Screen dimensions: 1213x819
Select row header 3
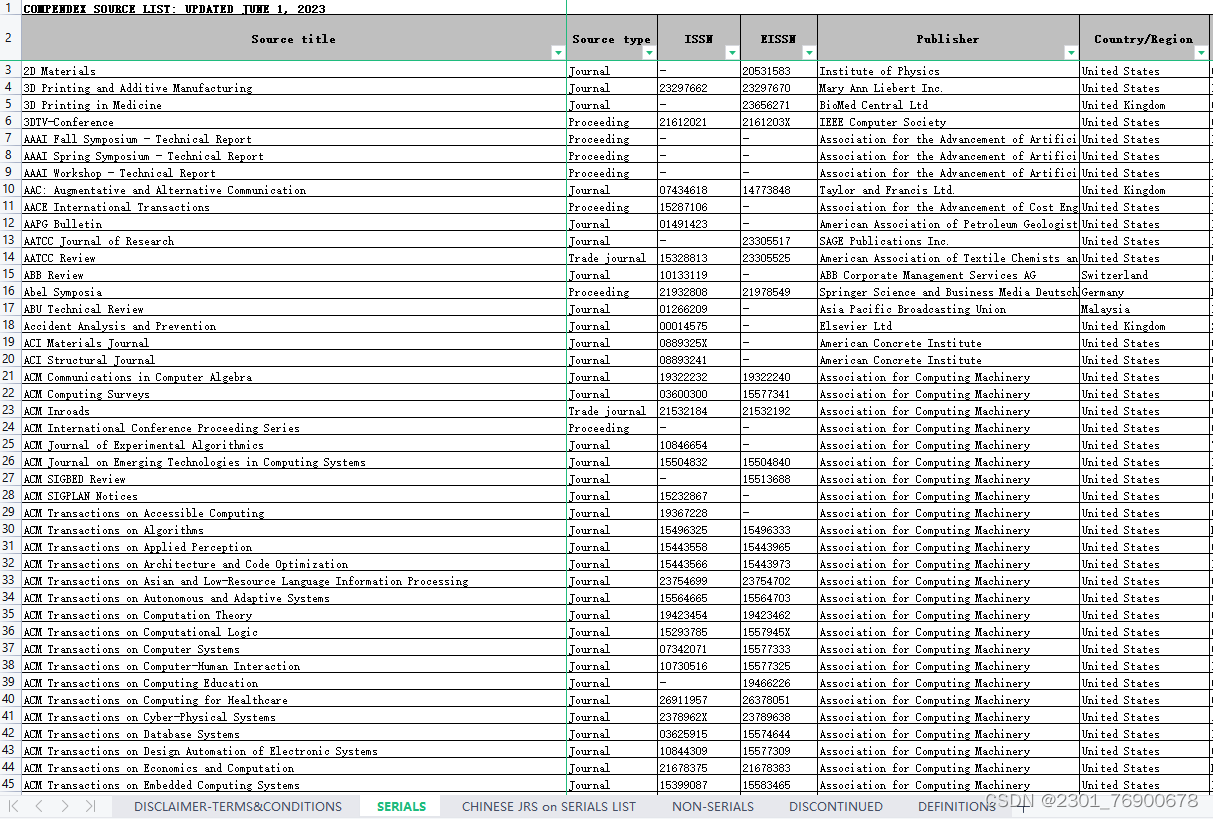pyautogui.click(x=9, y=70)
